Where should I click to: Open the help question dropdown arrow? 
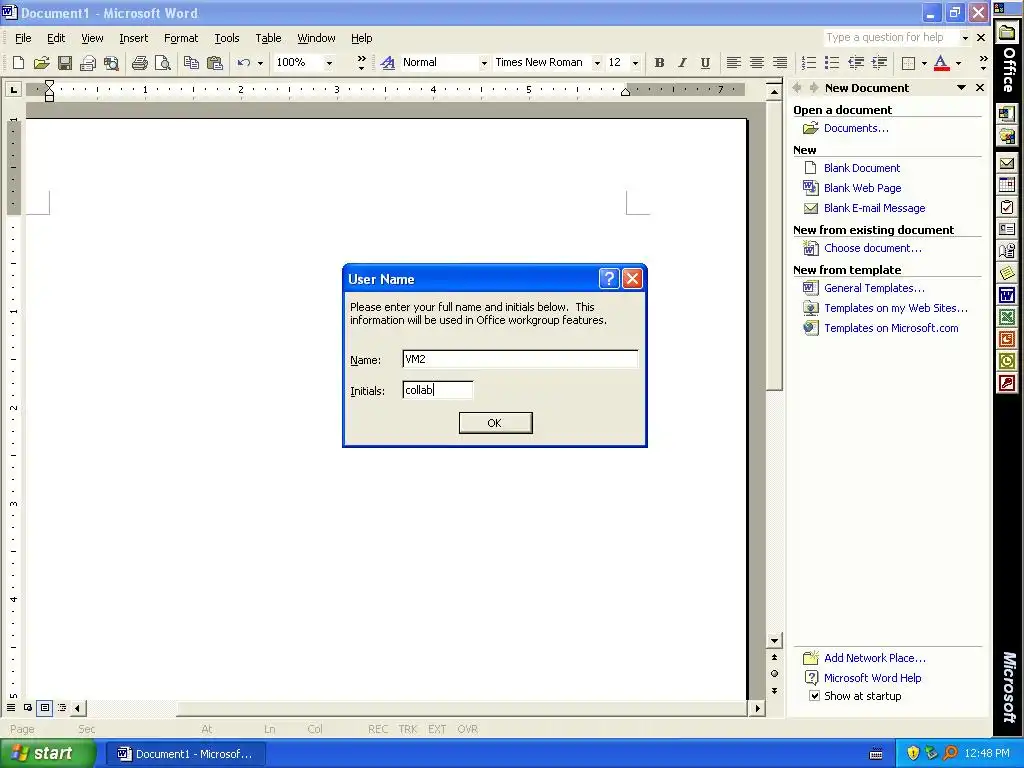click(x=965, y=38)
